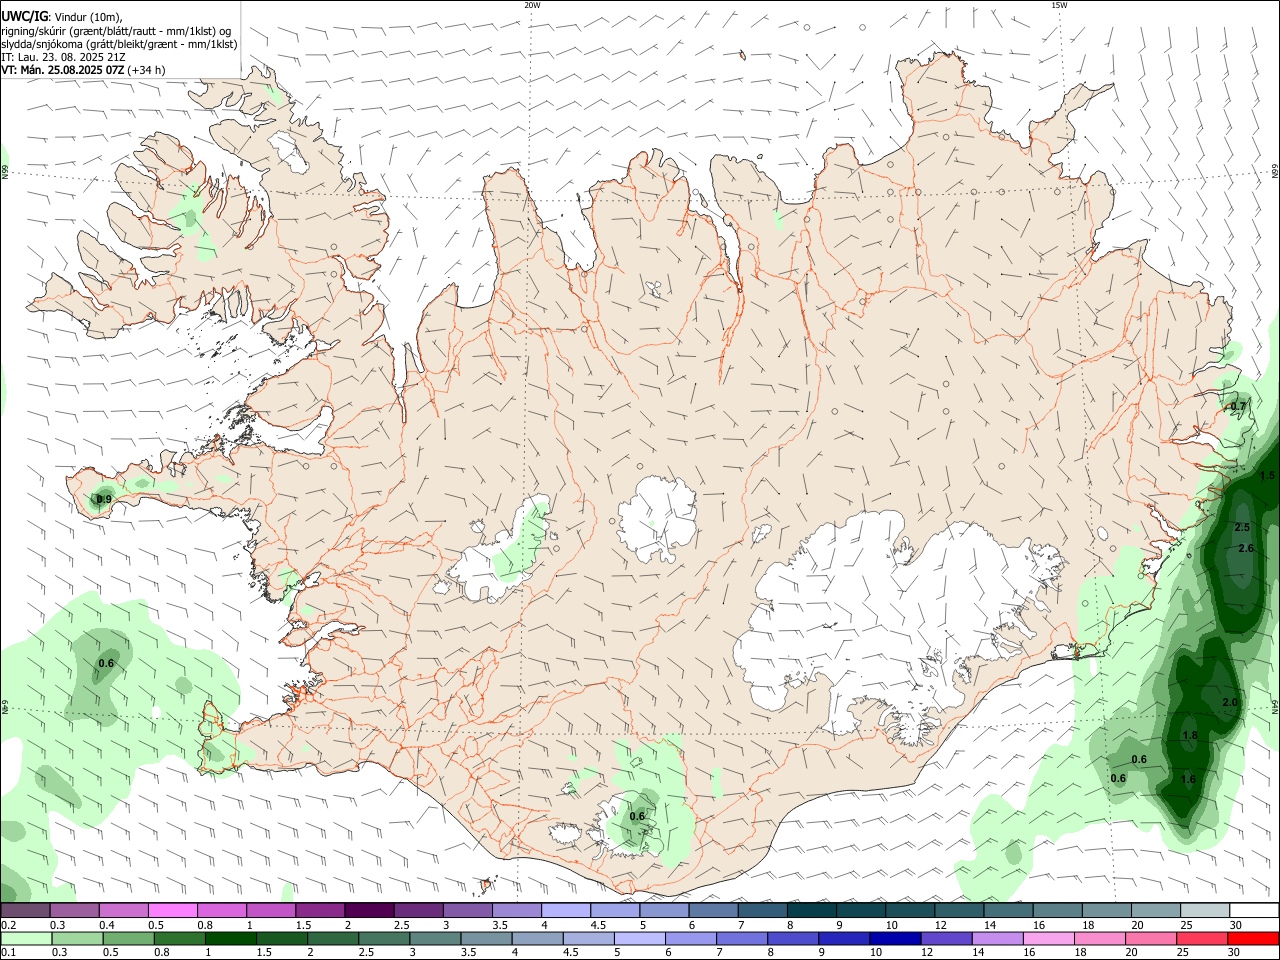Screen dimensions: 1280x960
Task: Pick the red 30 swatch in bottom legend row
Action: pos(1253,938)
